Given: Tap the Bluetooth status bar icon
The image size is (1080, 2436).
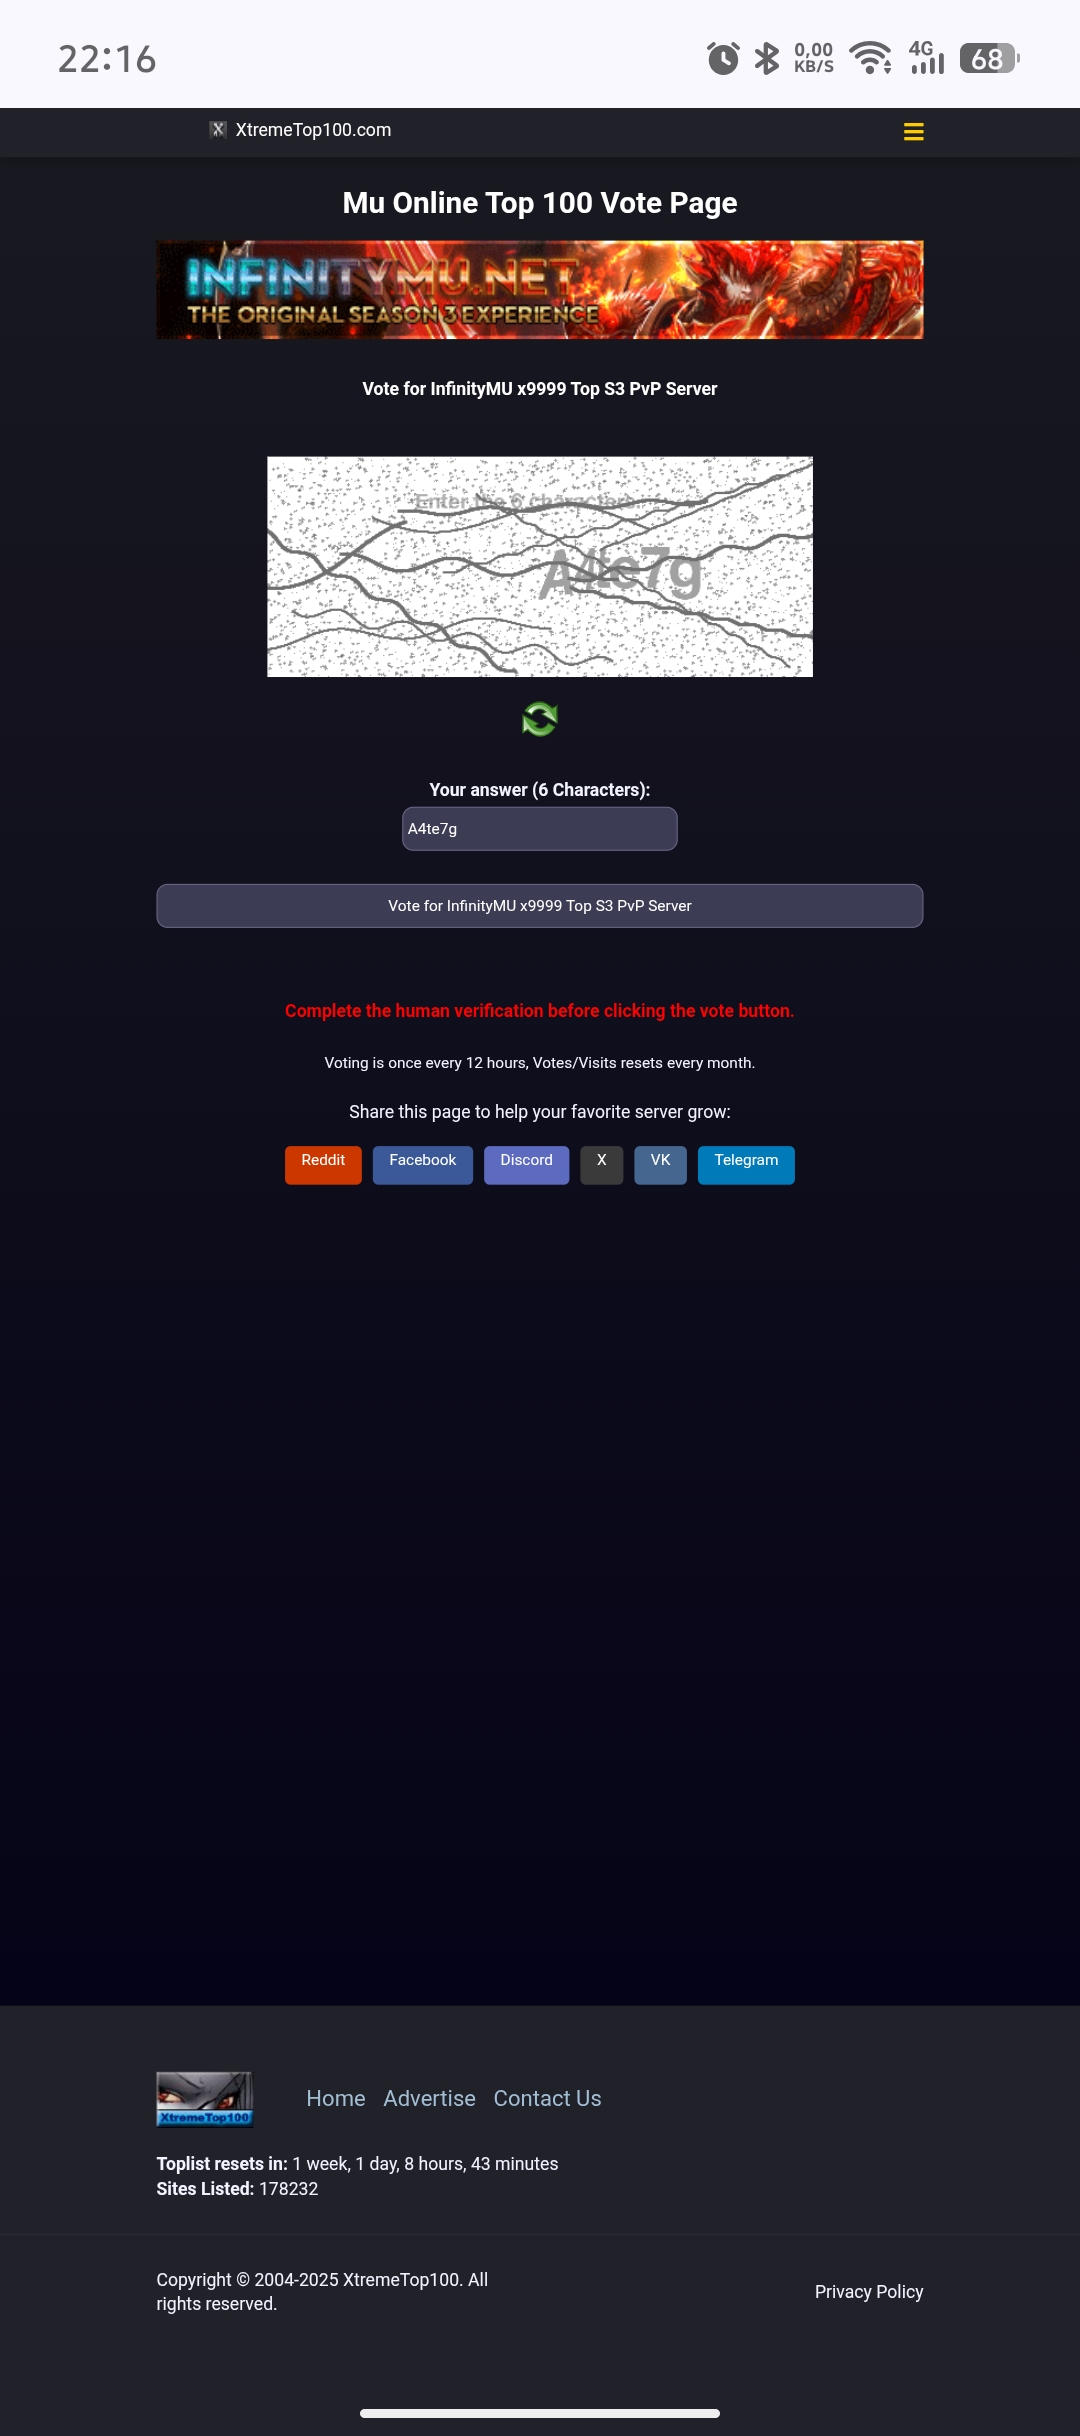Looking at the screenshot, I should coord(767,58).
